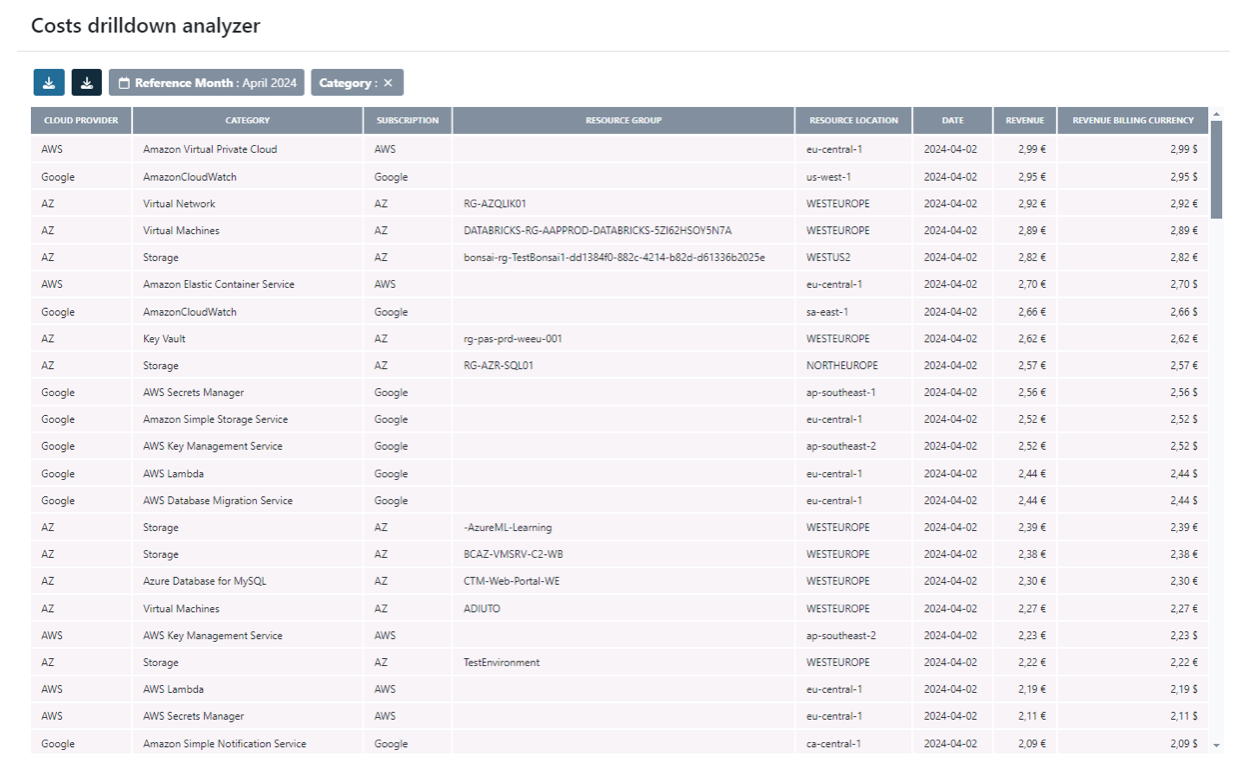Click the light blue download button
This screenshot has width=1260, height=778.
[49, 83]
